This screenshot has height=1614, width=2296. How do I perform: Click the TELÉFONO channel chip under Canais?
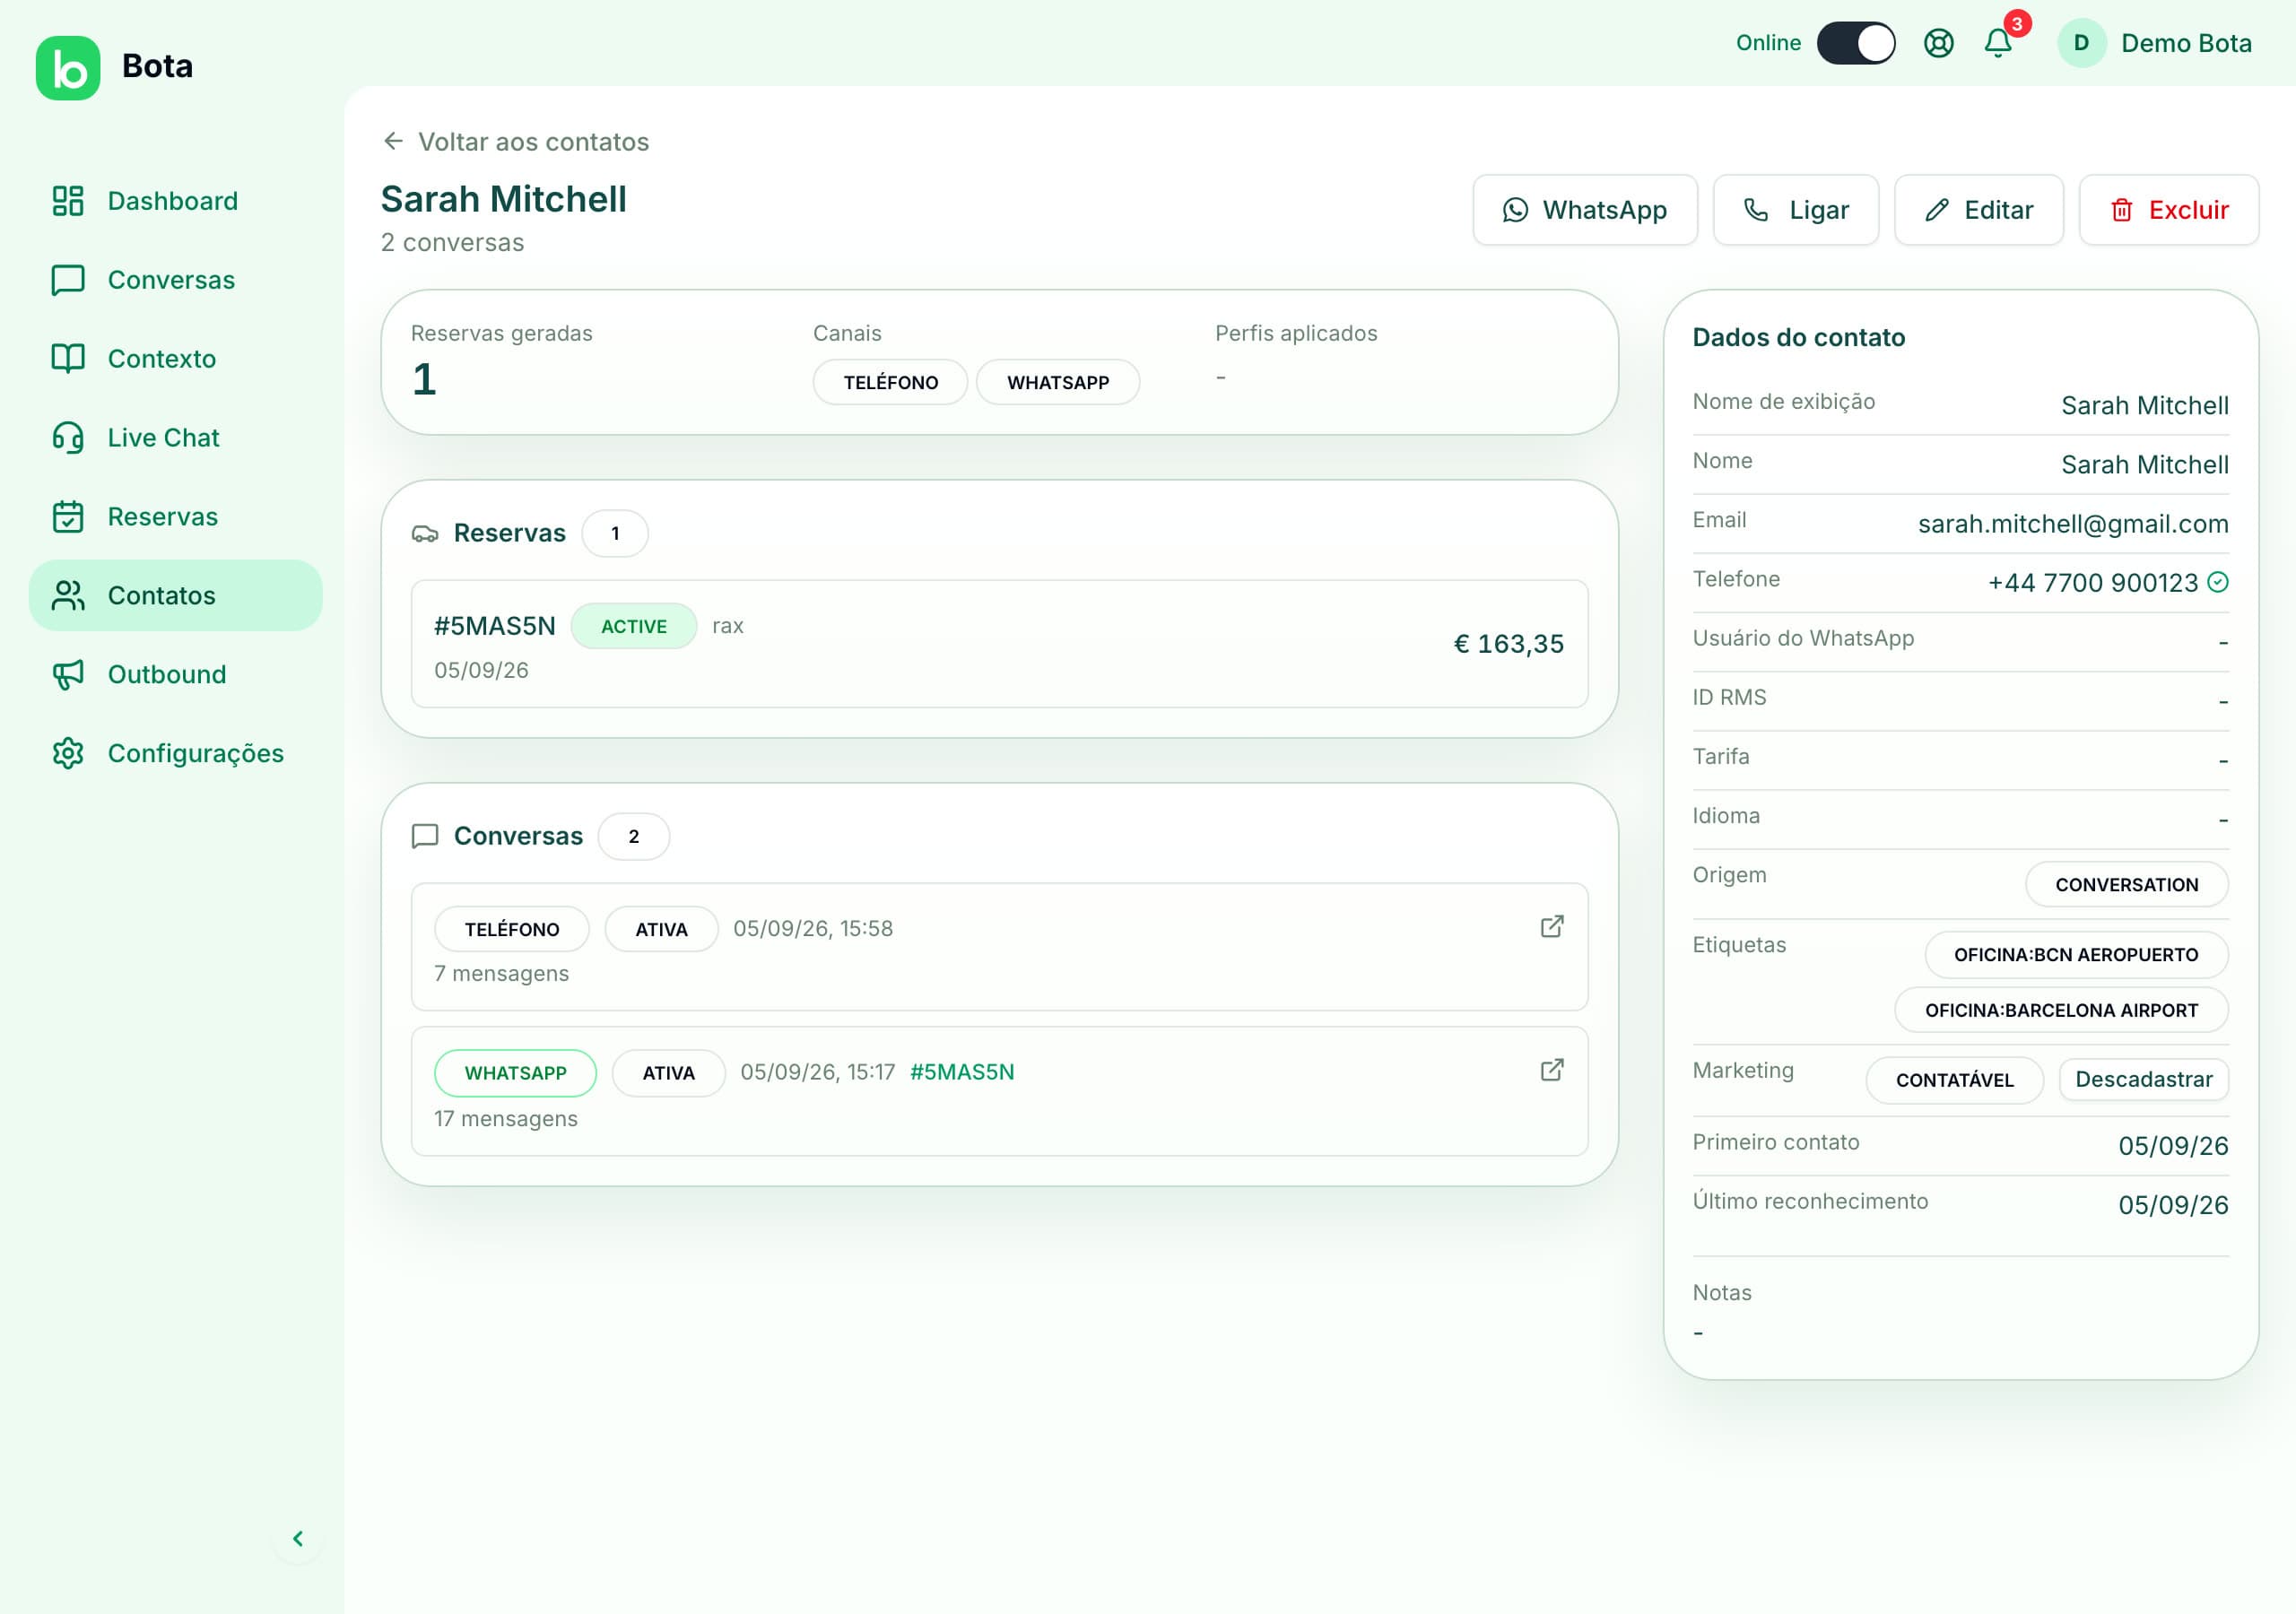click(x=890, y=383)
